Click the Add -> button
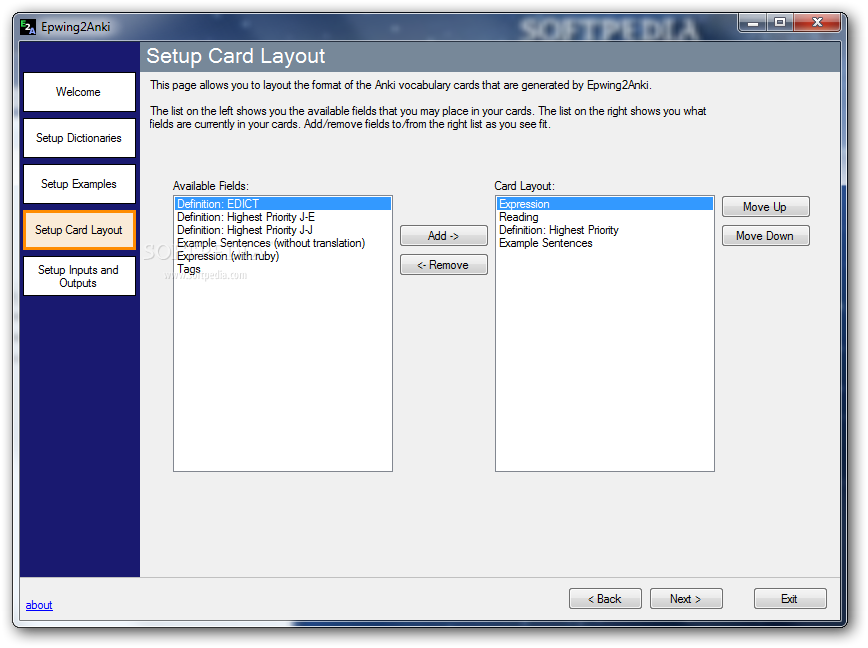868x648 pixels. click(x=443, y=236)
